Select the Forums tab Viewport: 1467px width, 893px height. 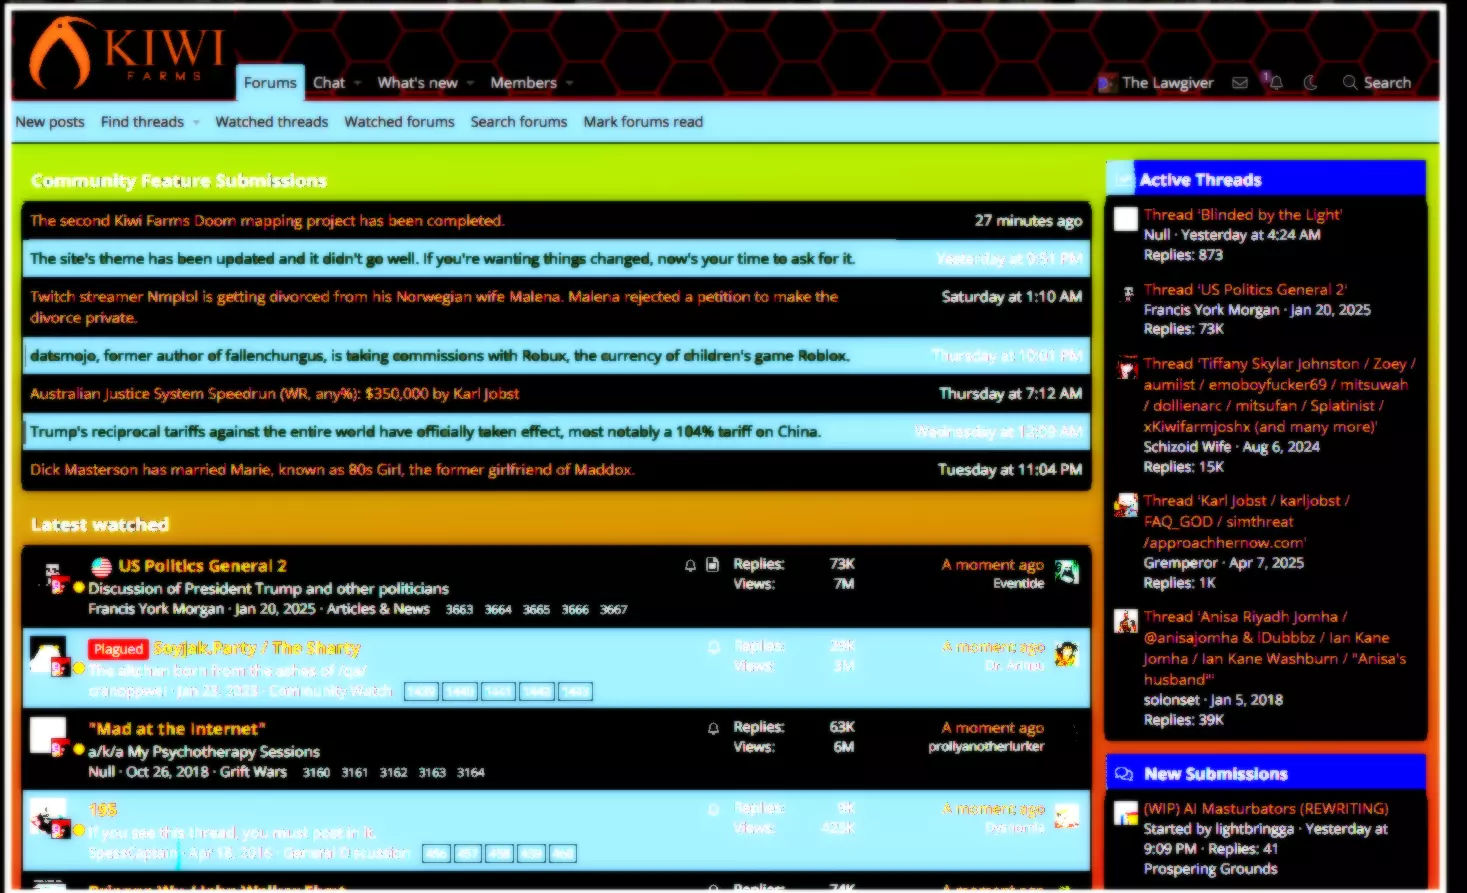point(270,83)
